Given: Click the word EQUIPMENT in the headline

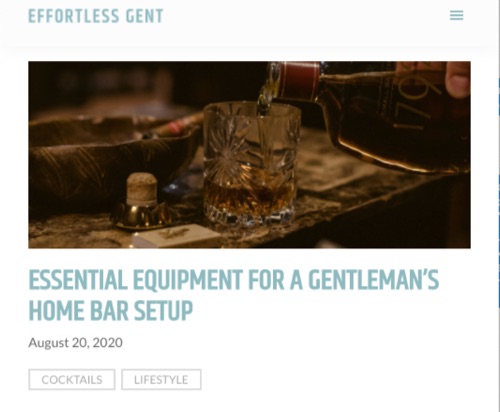Looking at the screenshot, I should tap(188, 279).
